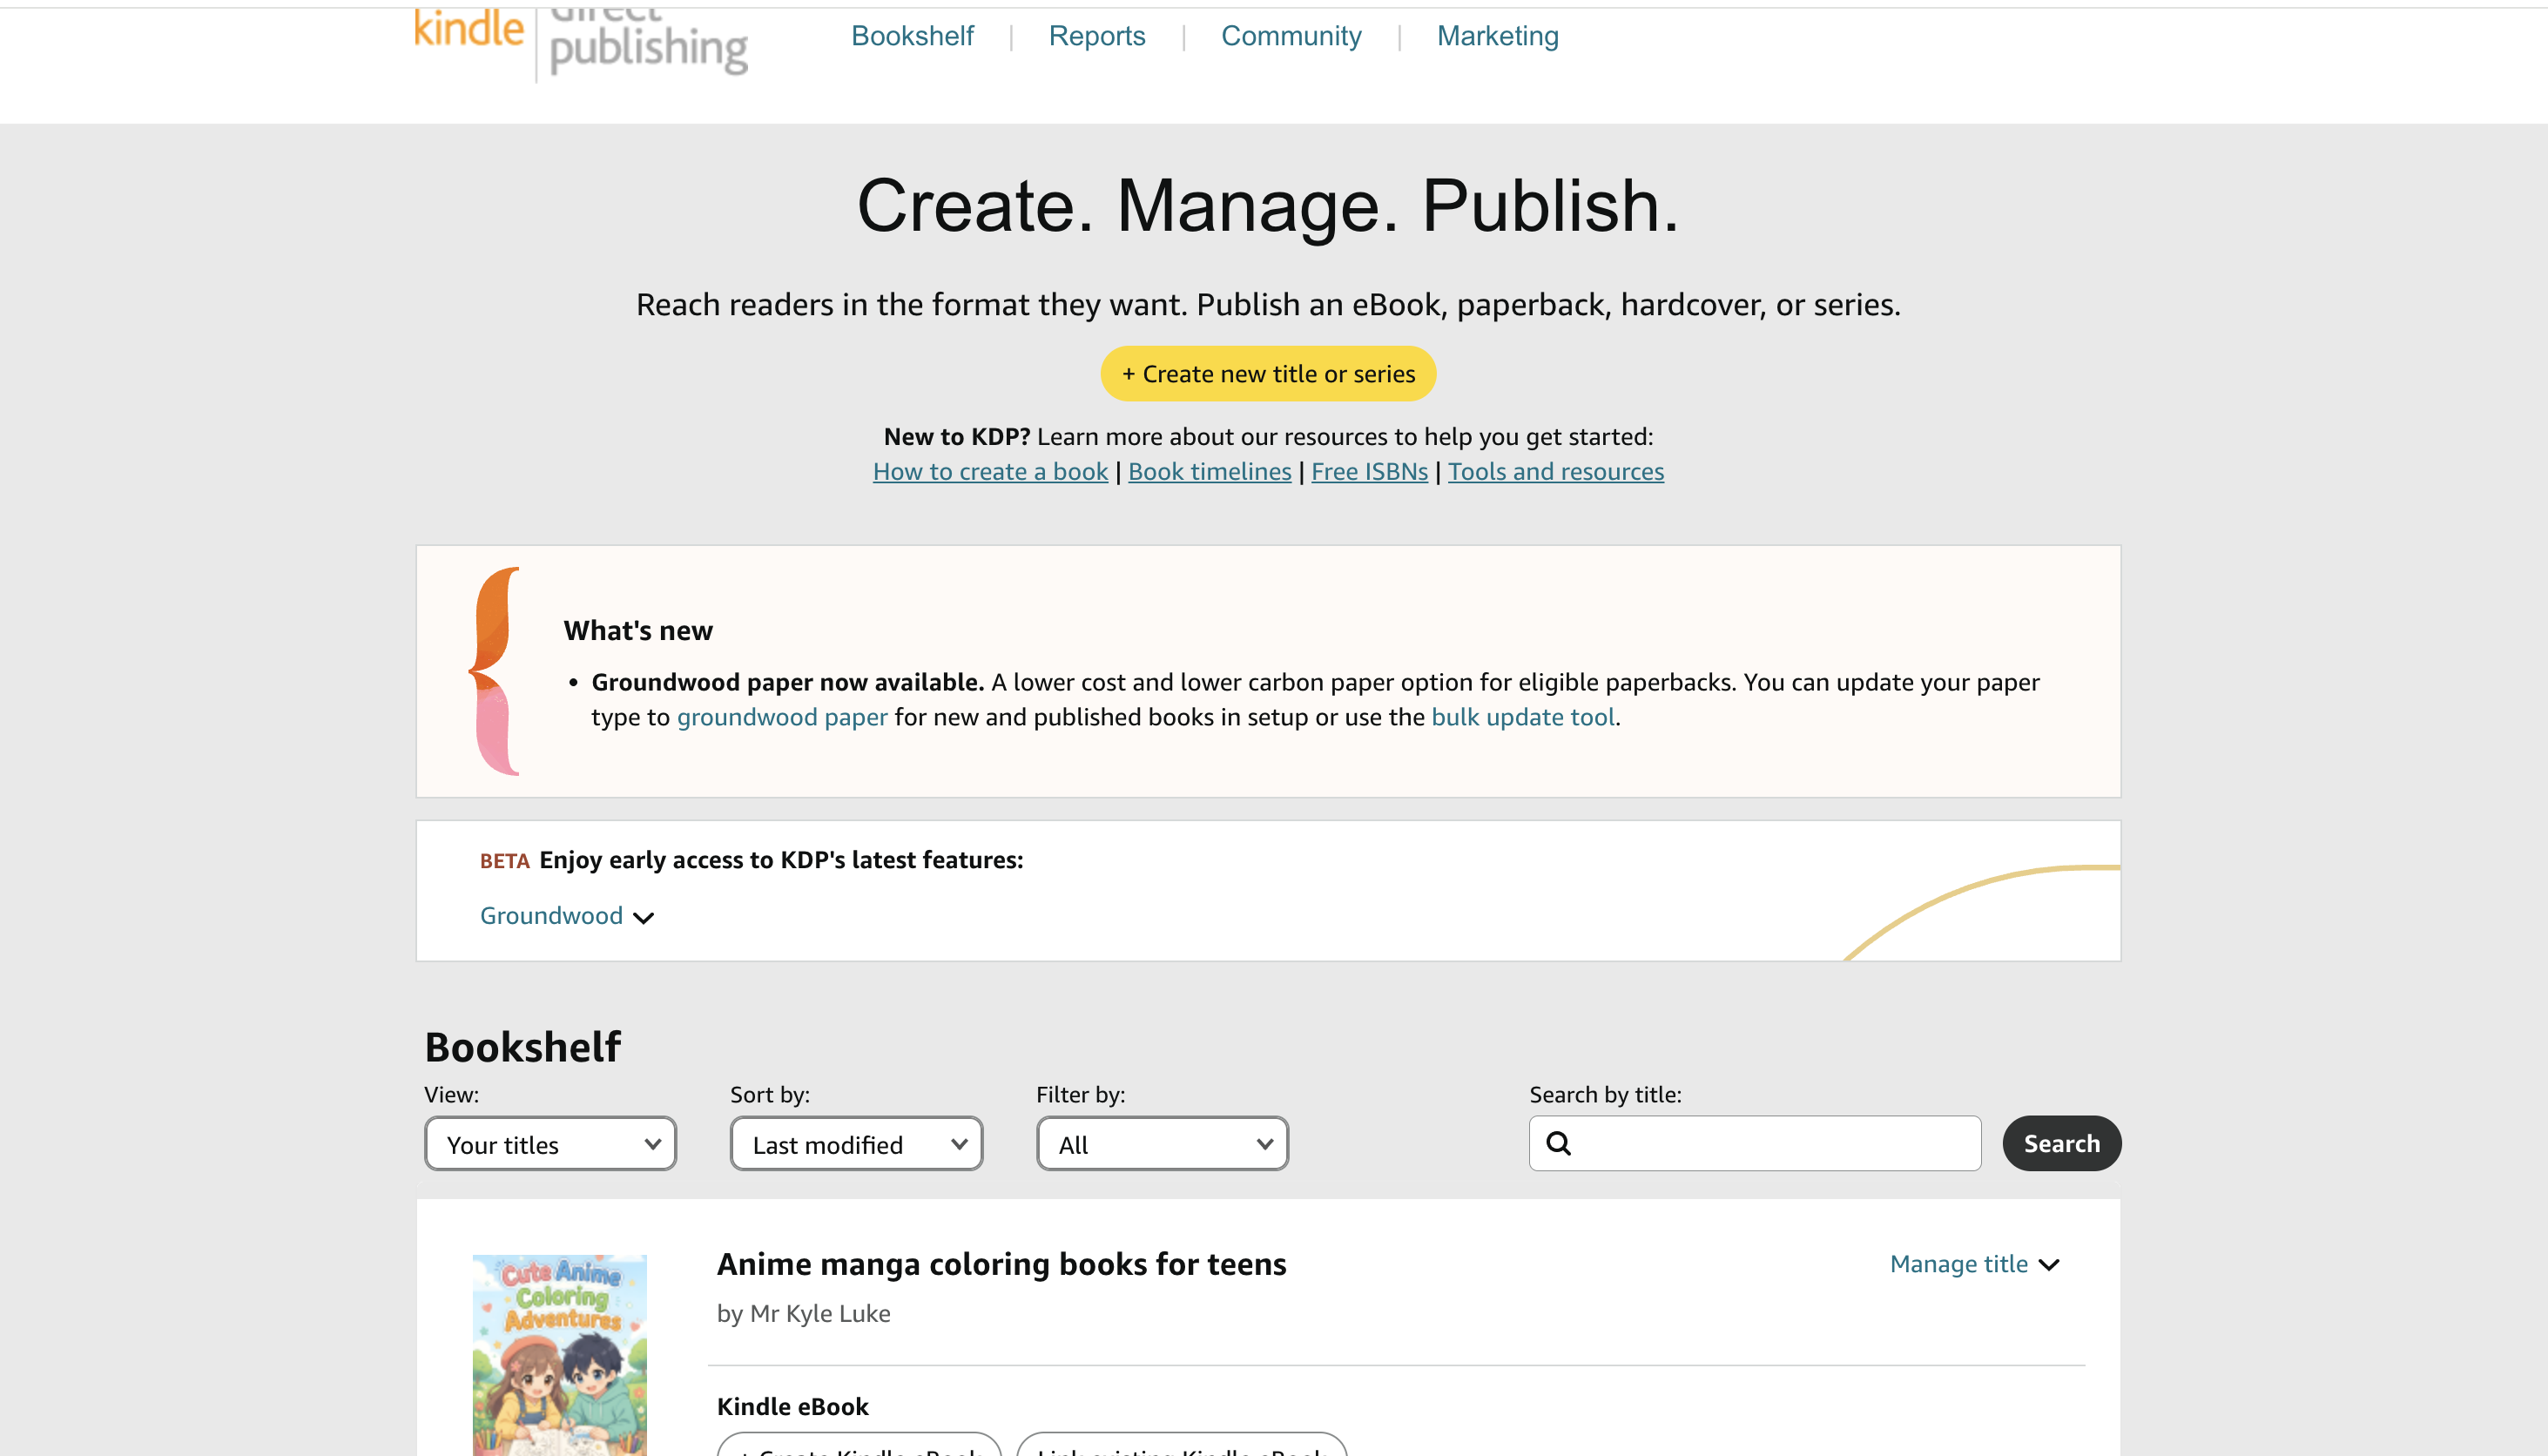This screenshot has height=1456, width=2548.
Task: Open the bulk update tool link
Action: (x=1523, y=717)
